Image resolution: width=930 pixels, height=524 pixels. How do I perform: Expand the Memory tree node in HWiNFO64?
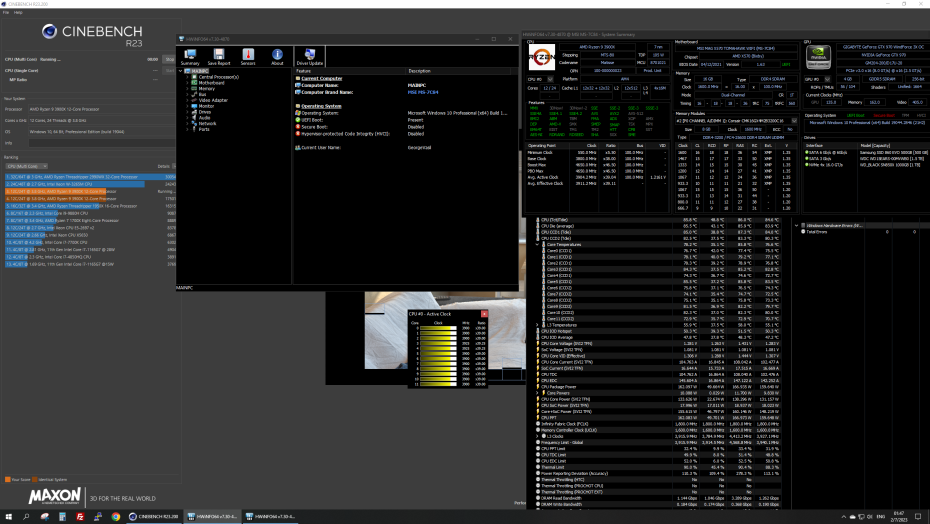(x=187, y=89)
